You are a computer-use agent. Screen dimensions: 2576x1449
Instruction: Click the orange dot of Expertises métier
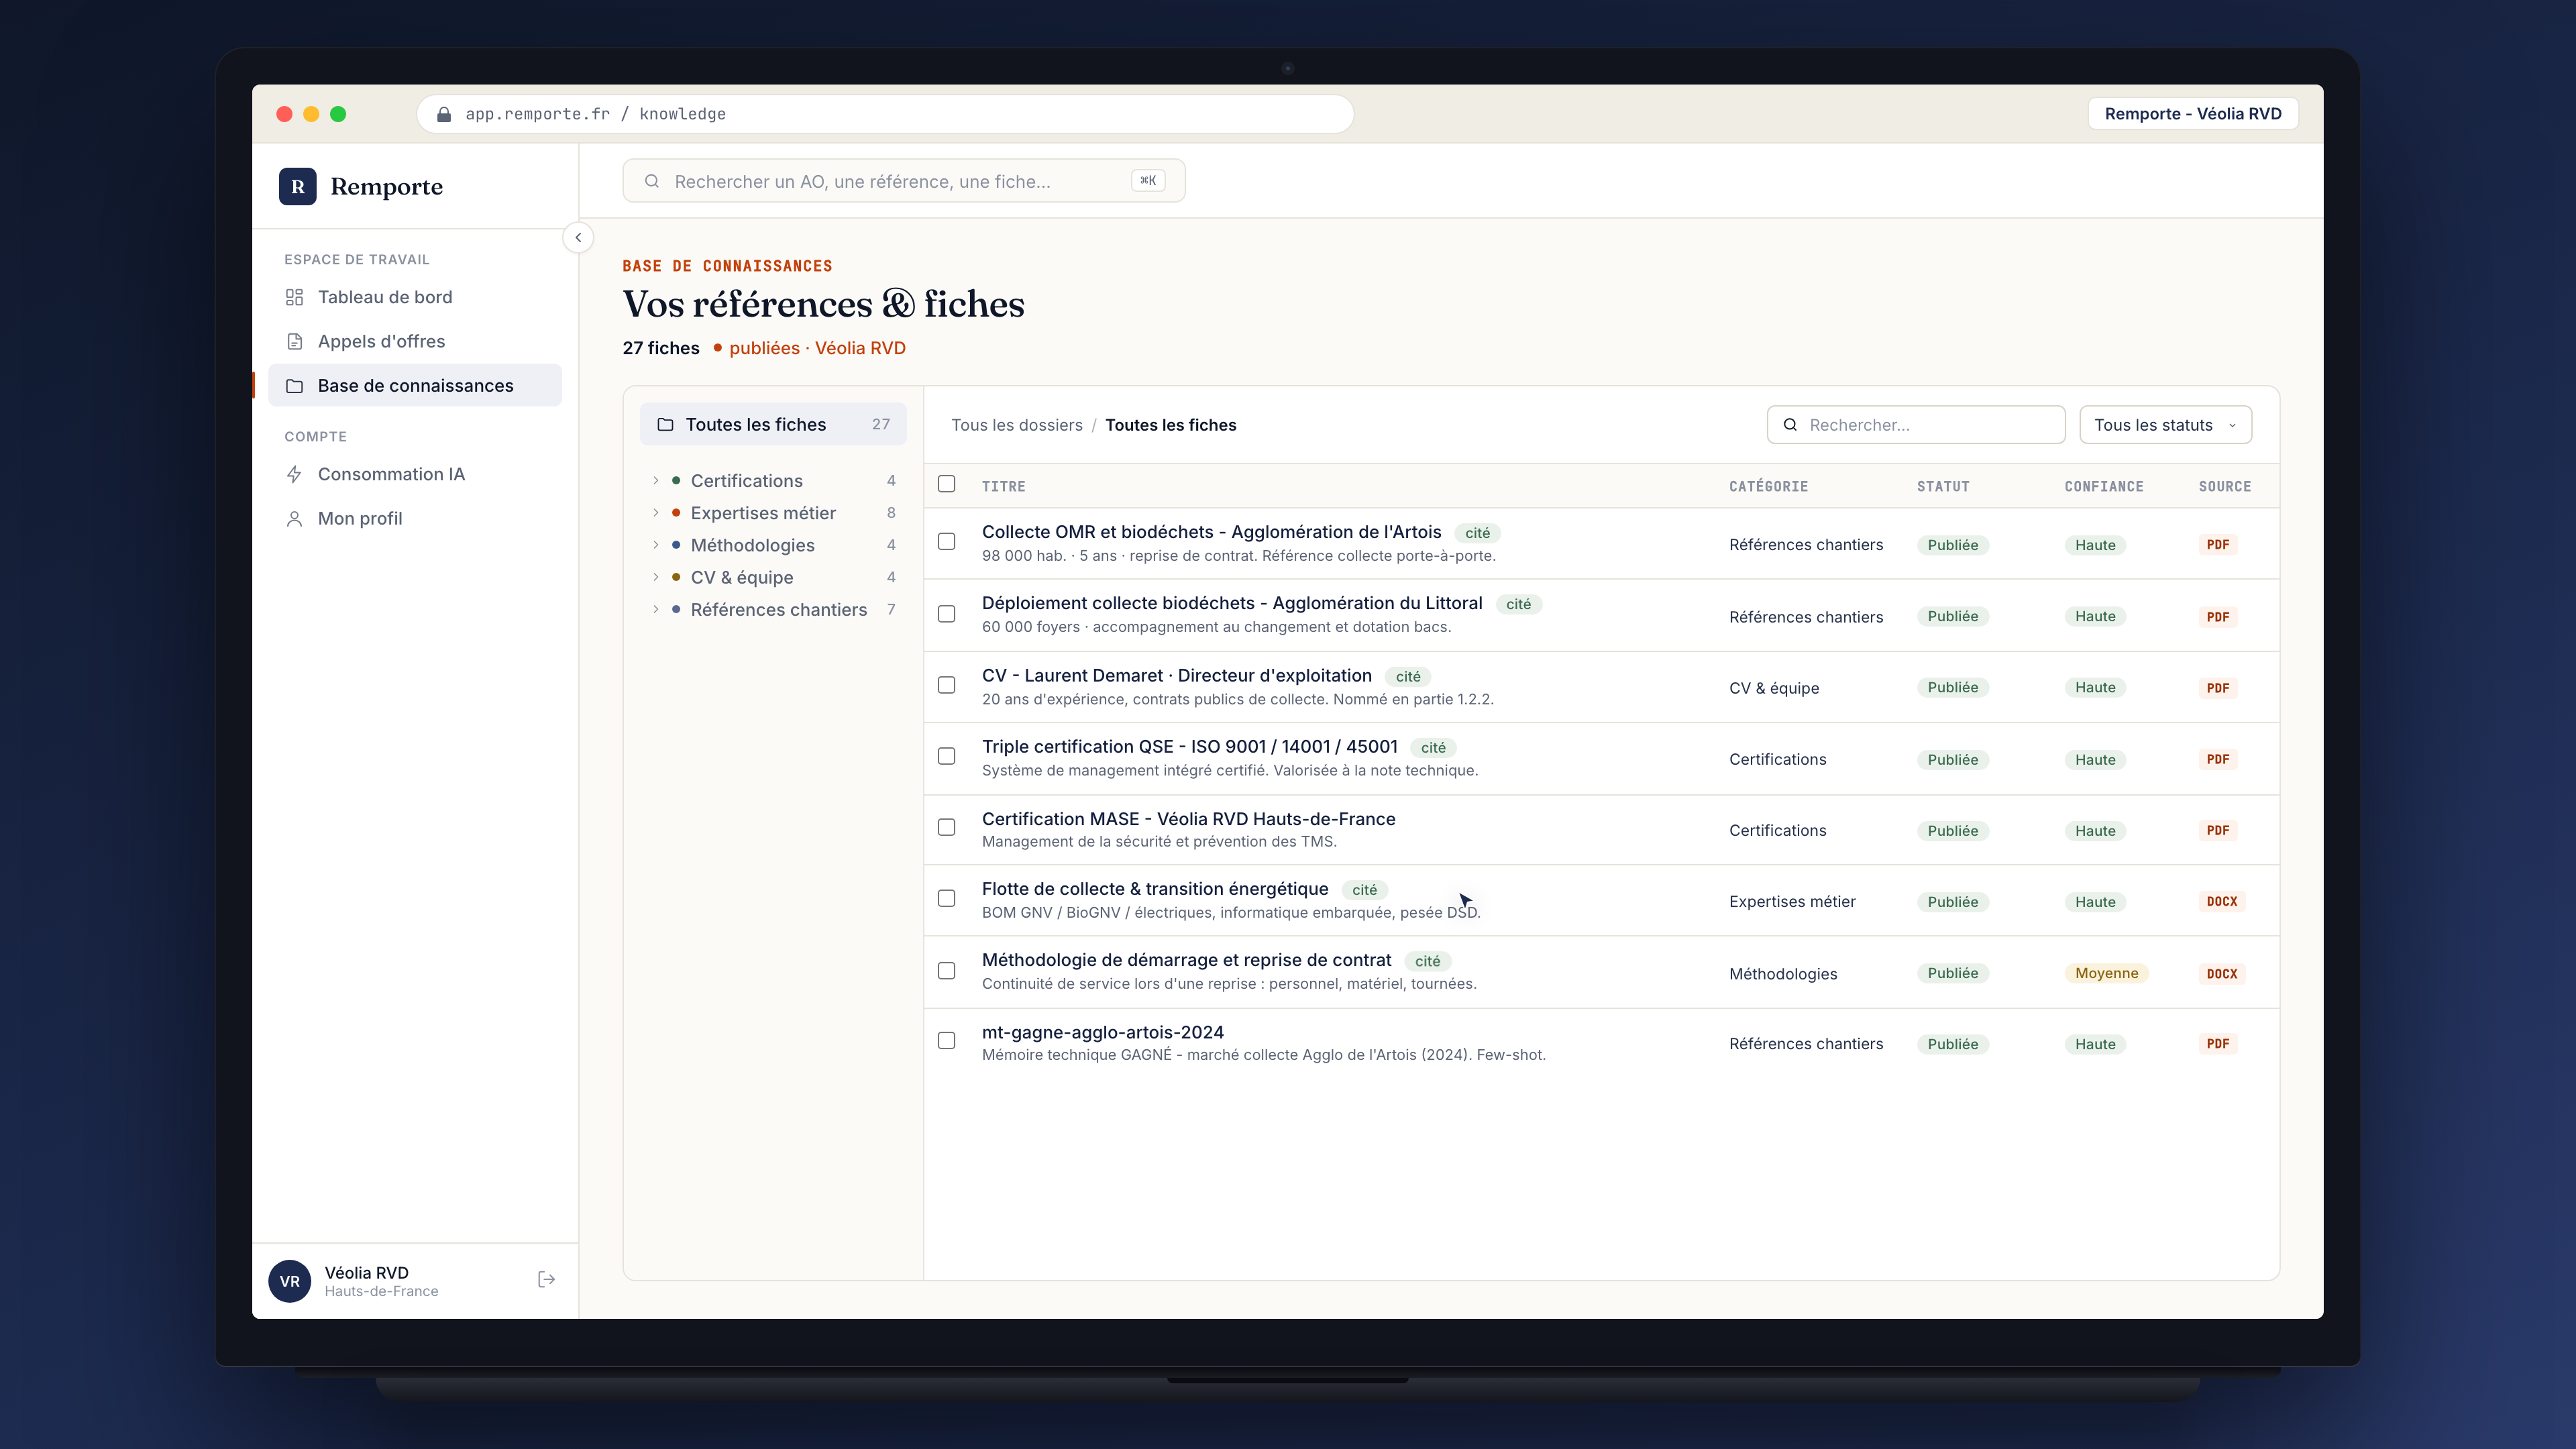click(x=676, y=513)
